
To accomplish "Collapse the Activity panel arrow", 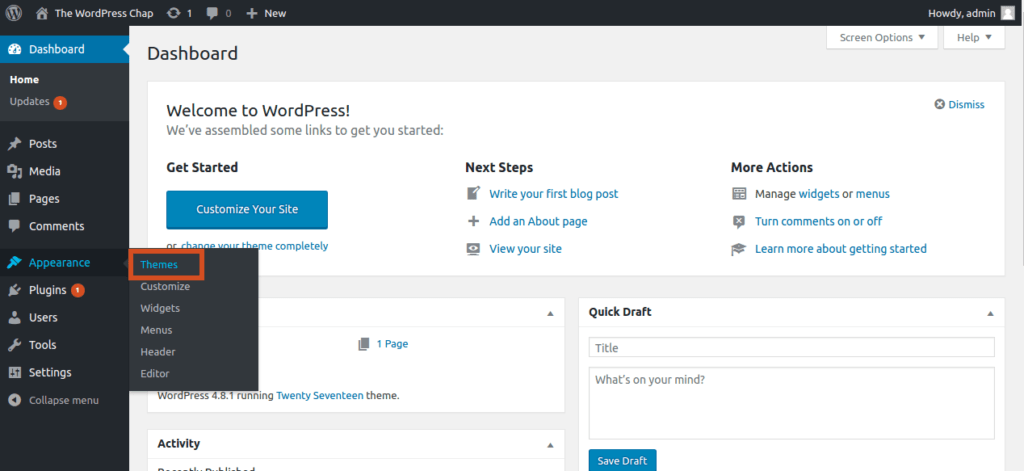I will coord(550,445).
